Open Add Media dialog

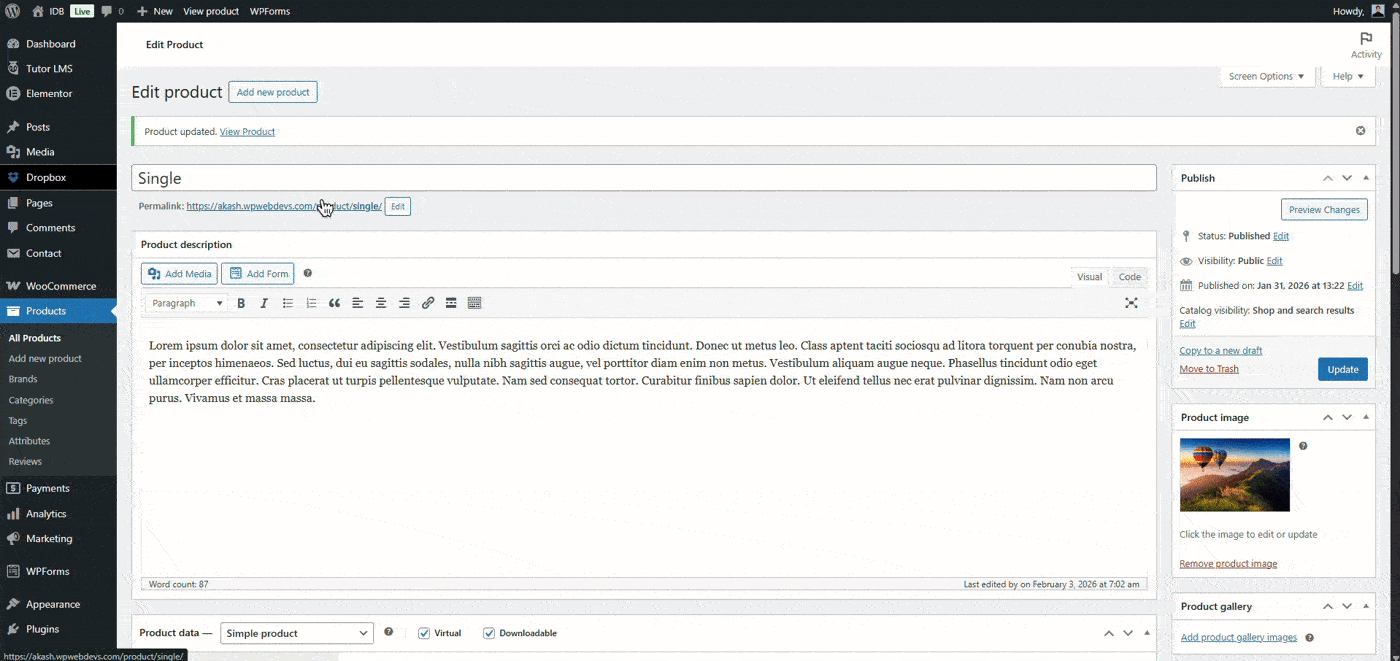[x=178, y=273]
